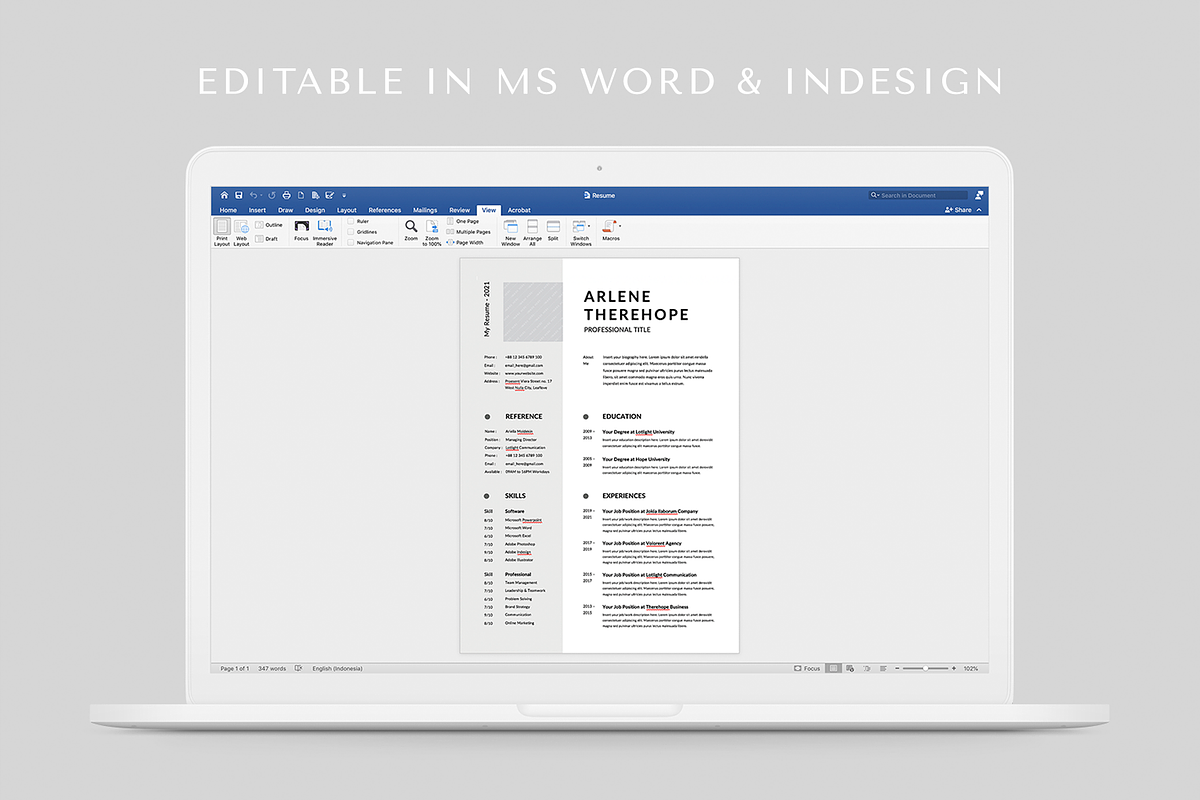The width and height of the screenshot is (1200, 800).
Task: Print the document with printer icon
Action: click(x=286, y=195)
